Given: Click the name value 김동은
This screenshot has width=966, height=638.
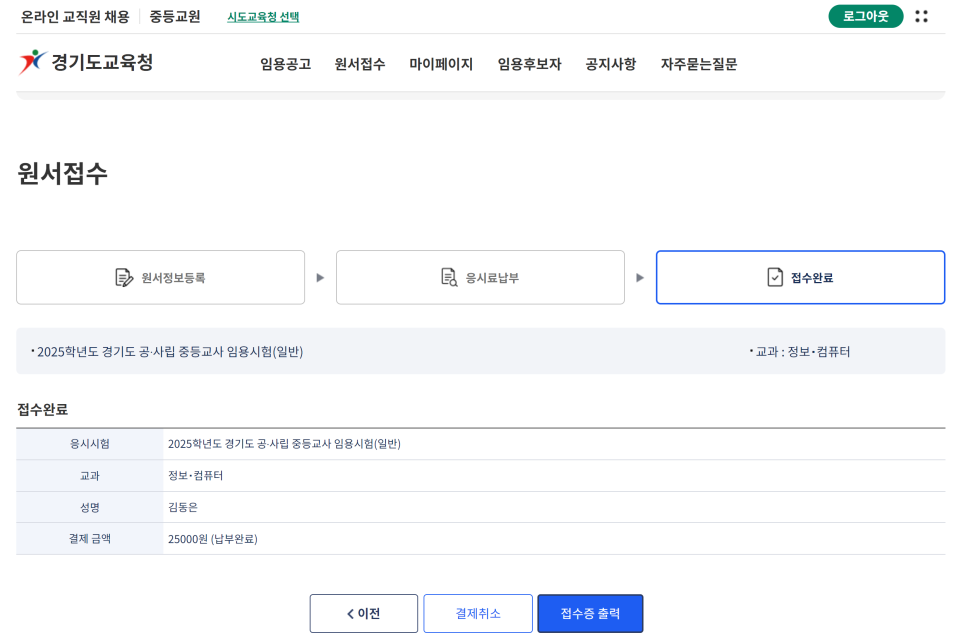Looking at the screenshot, I should tap(183, 507).
